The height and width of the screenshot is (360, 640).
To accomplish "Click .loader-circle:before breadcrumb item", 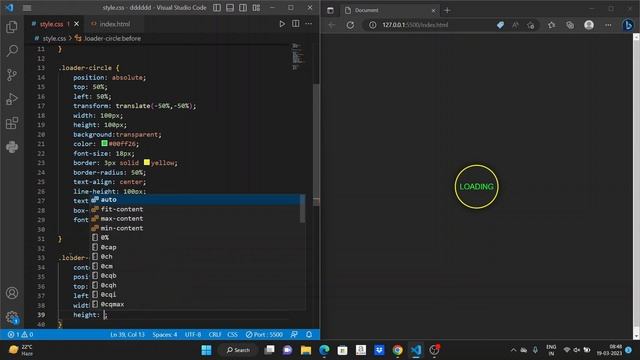I will tap(112, 38).
